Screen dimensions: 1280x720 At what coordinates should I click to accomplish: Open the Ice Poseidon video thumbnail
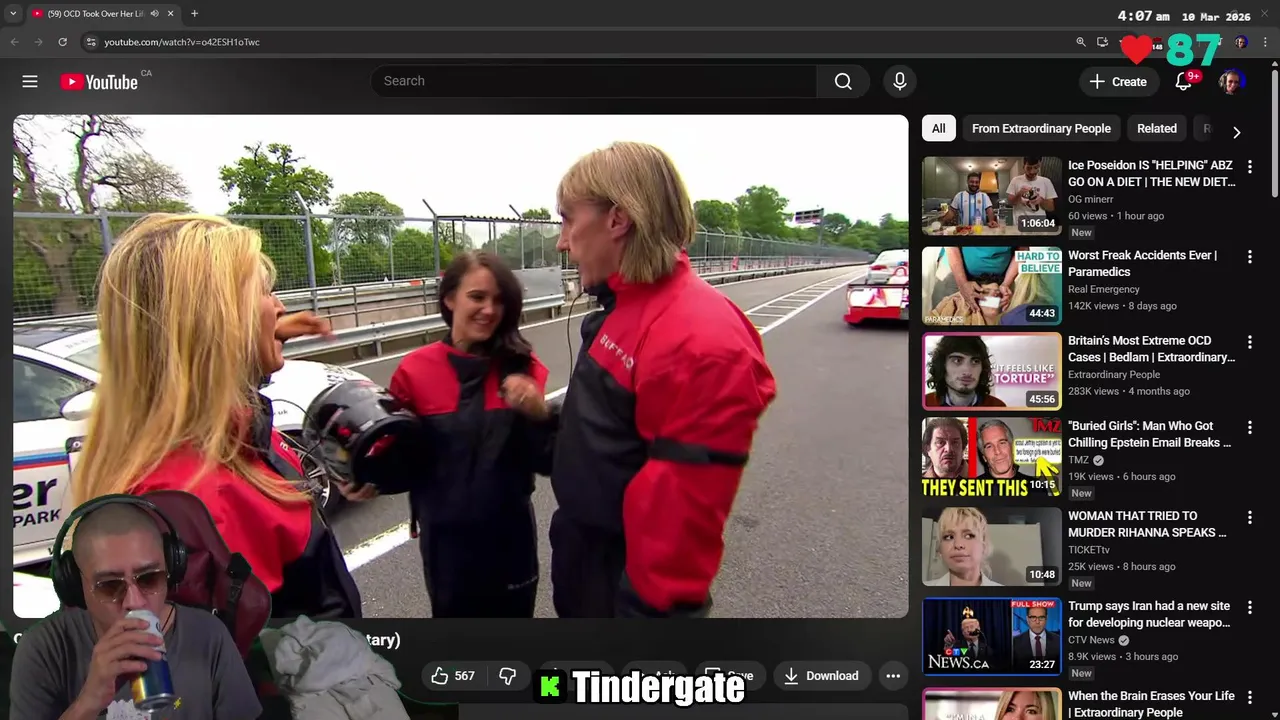(991, 195)
